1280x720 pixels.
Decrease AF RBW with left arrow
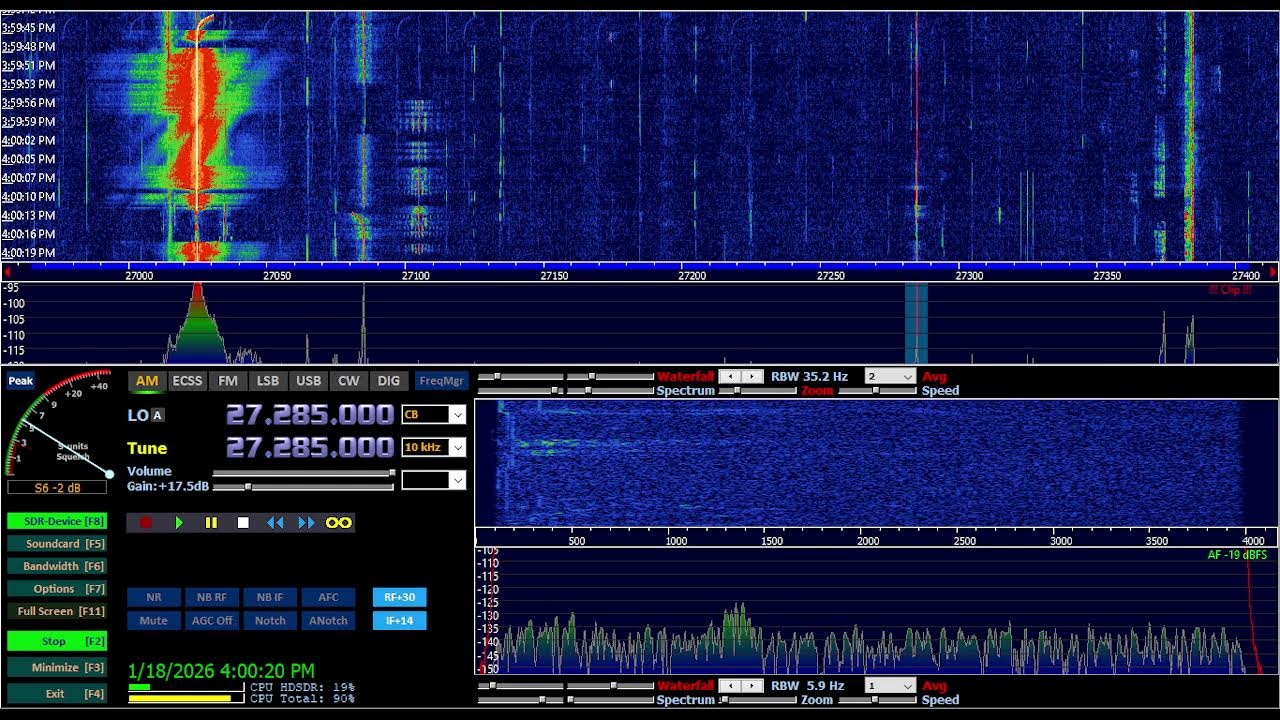click(x=729, y=686)
